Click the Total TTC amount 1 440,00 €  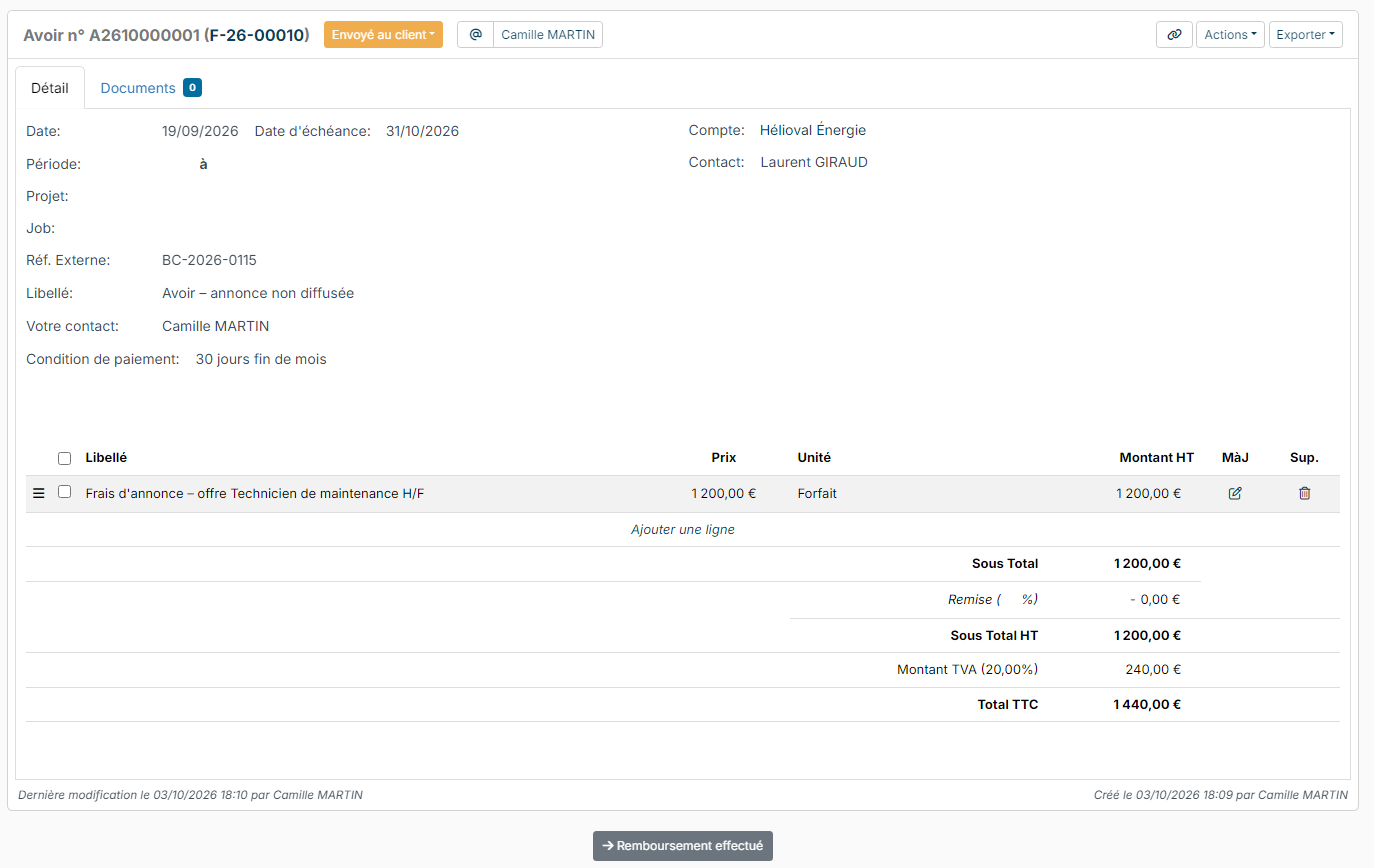pos(1147,705)
